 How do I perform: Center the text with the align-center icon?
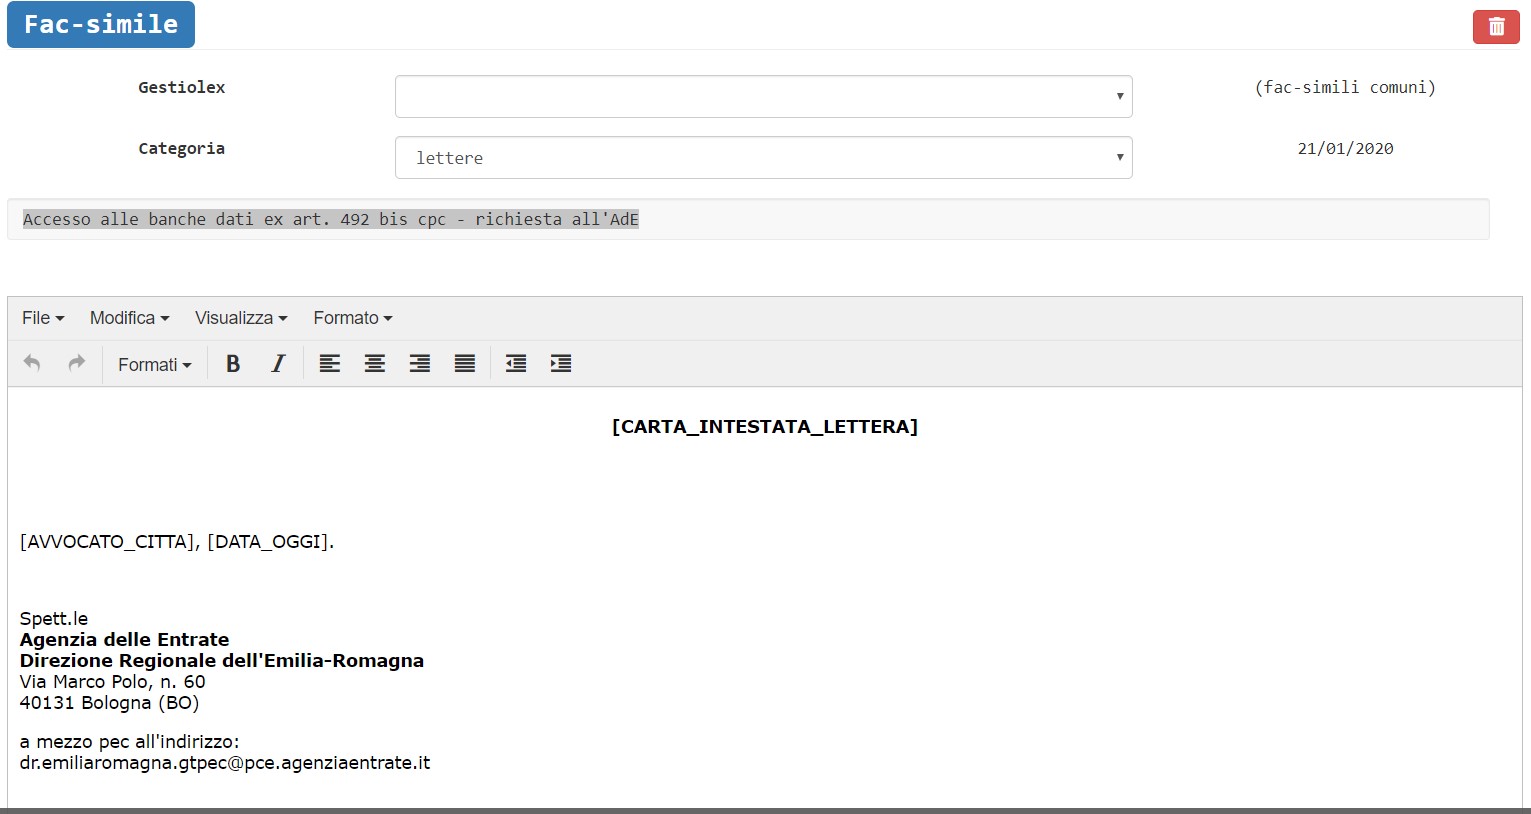pos(374,363)
